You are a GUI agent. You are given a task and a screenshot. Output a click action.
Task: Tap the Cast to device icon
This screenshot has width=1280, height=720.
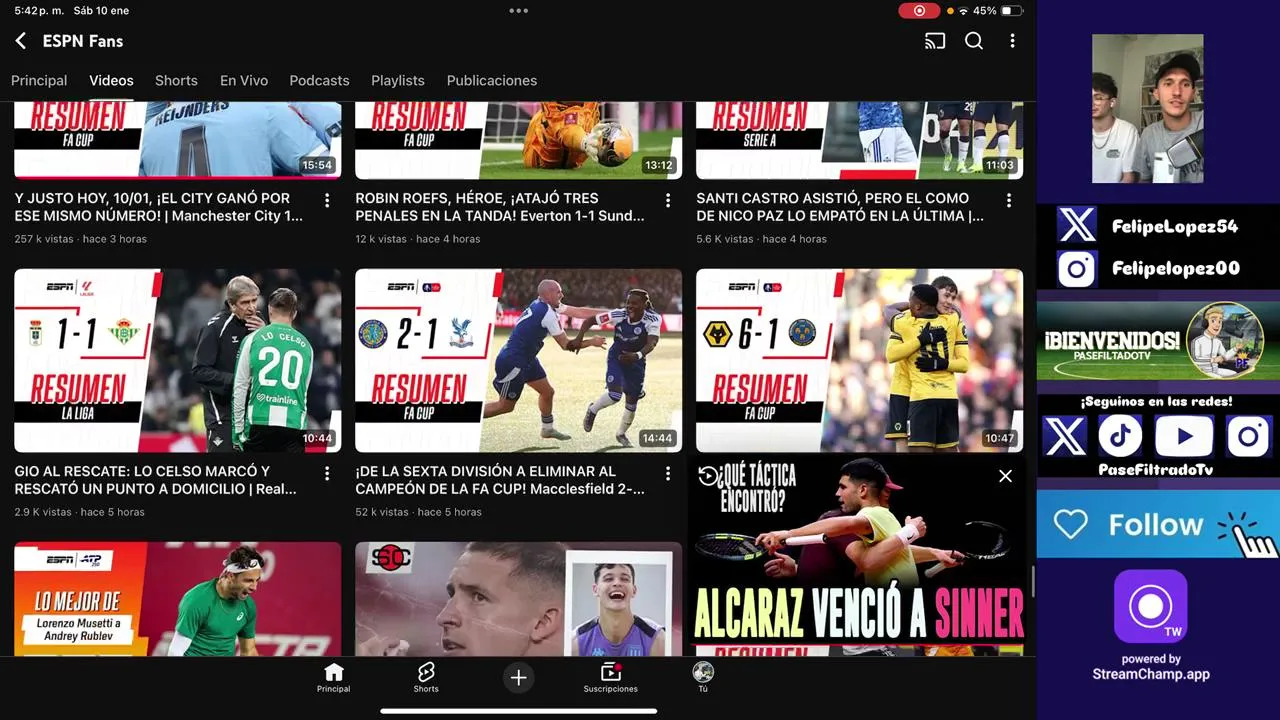coord(935,41)
